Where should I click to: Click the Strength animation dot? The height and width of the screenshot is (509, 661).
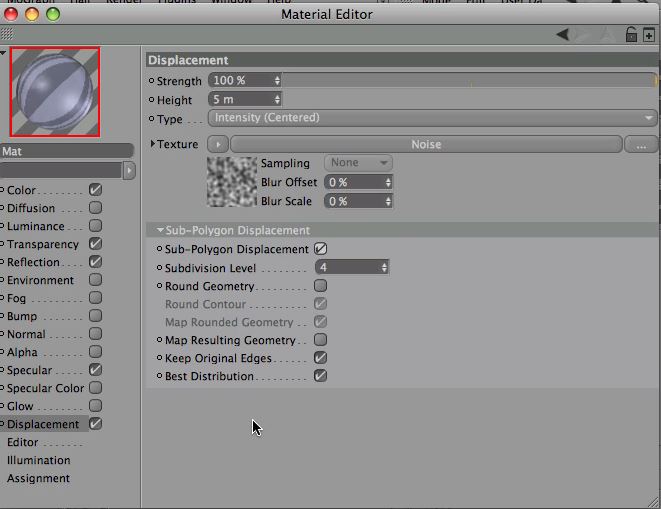(151, 81)
